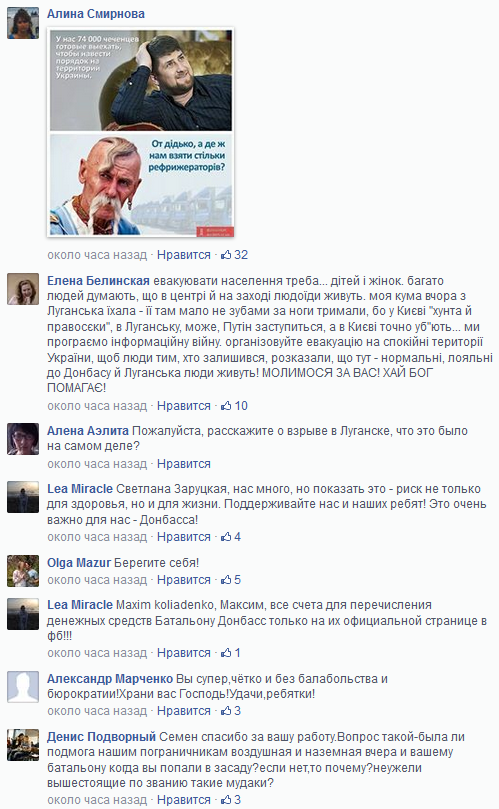Click Алена Аэлита's profile avatar
Viewport: 499px width, 809px height.
(23, 439)
